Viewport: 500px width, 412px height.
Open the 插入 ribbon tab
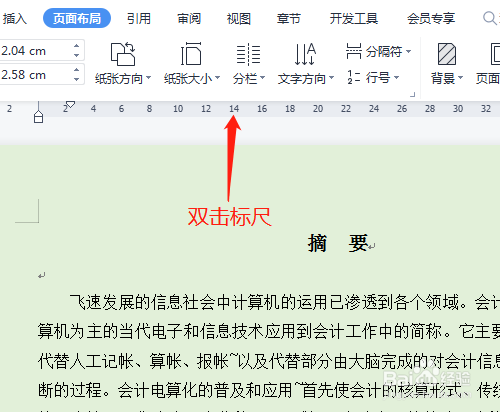[15, 19]
